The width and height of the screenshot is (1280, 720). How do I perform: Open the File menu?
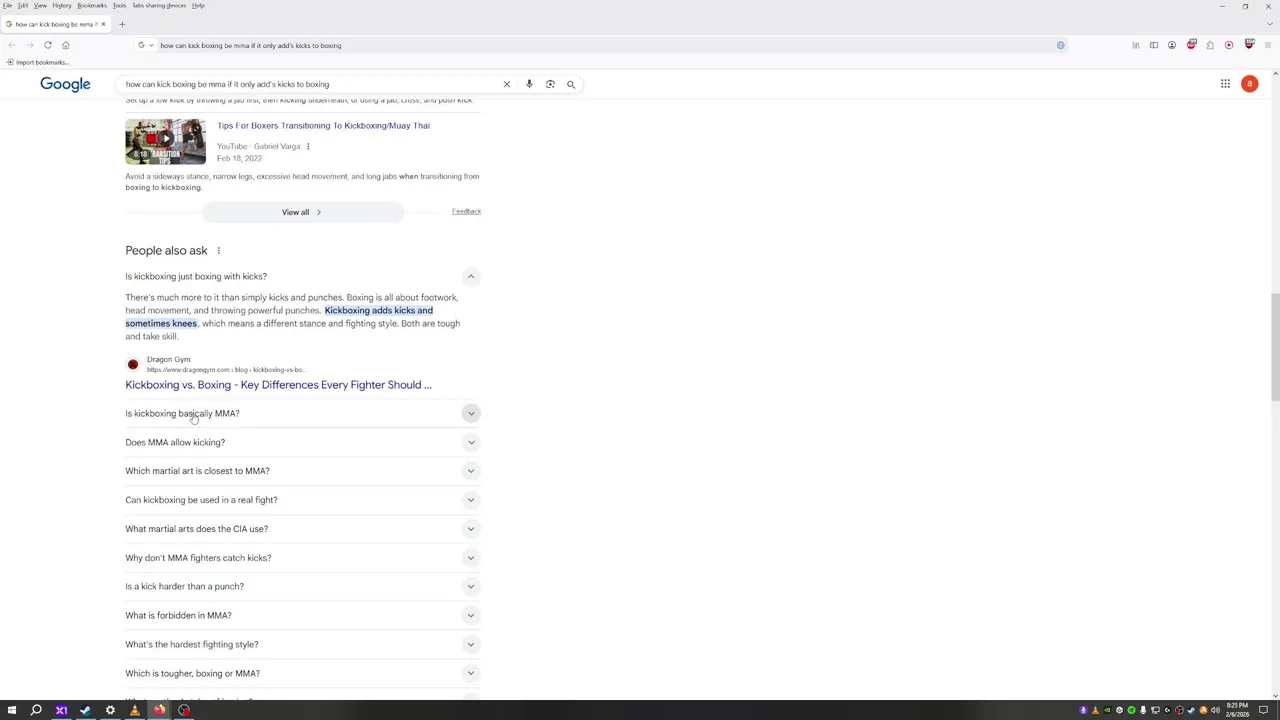point(7,6)
